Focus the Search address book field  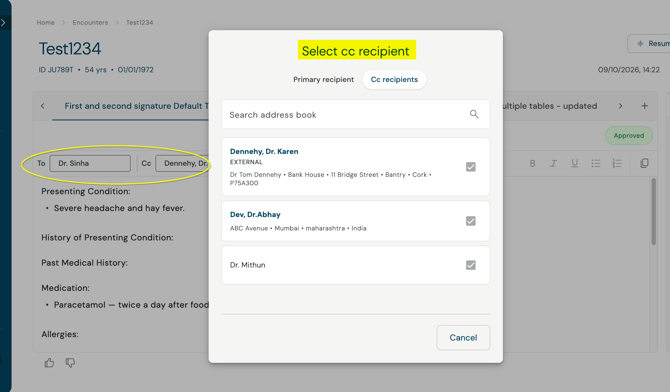[x=356, y=114]
